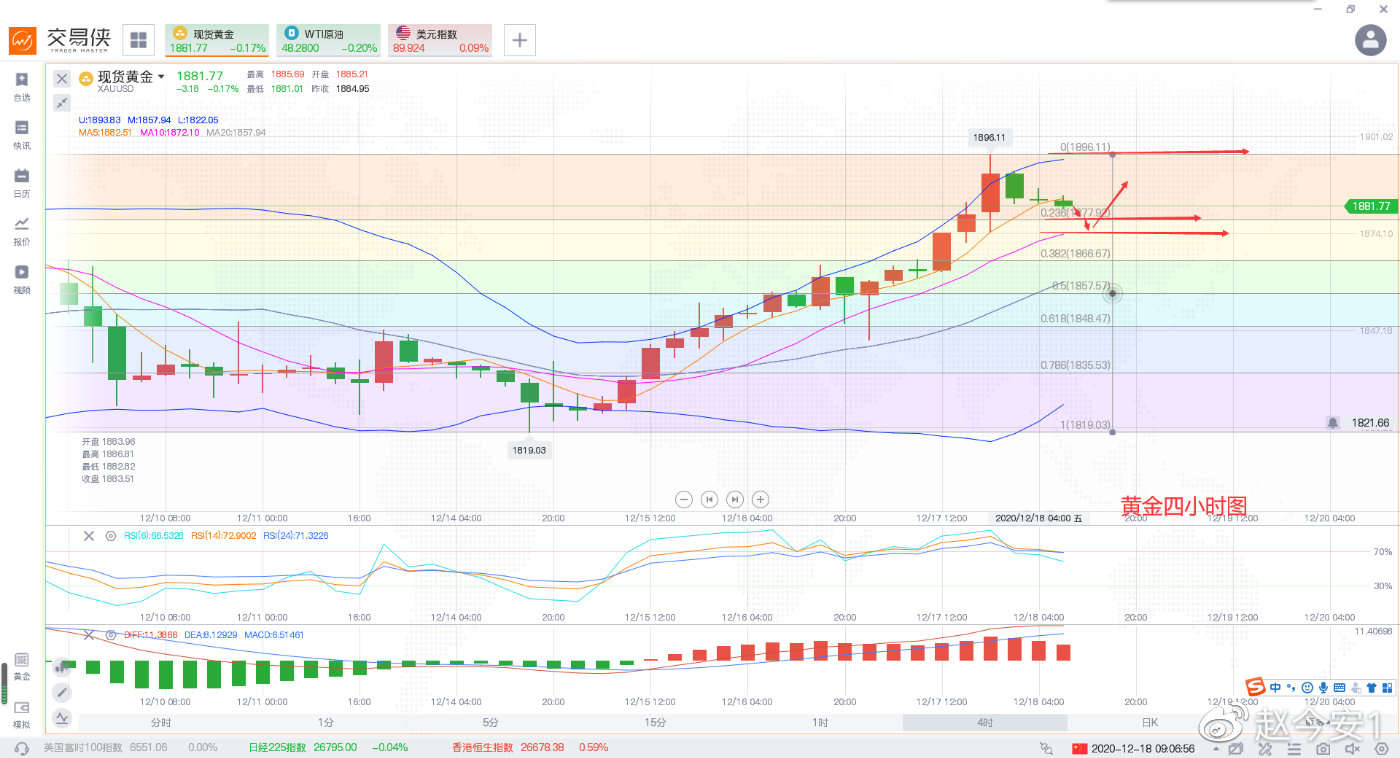The width and height of the screenshot is (1400, 758).
Task: Switch to the 美元指数 instrument tab
Action: (x=440, y=40)
